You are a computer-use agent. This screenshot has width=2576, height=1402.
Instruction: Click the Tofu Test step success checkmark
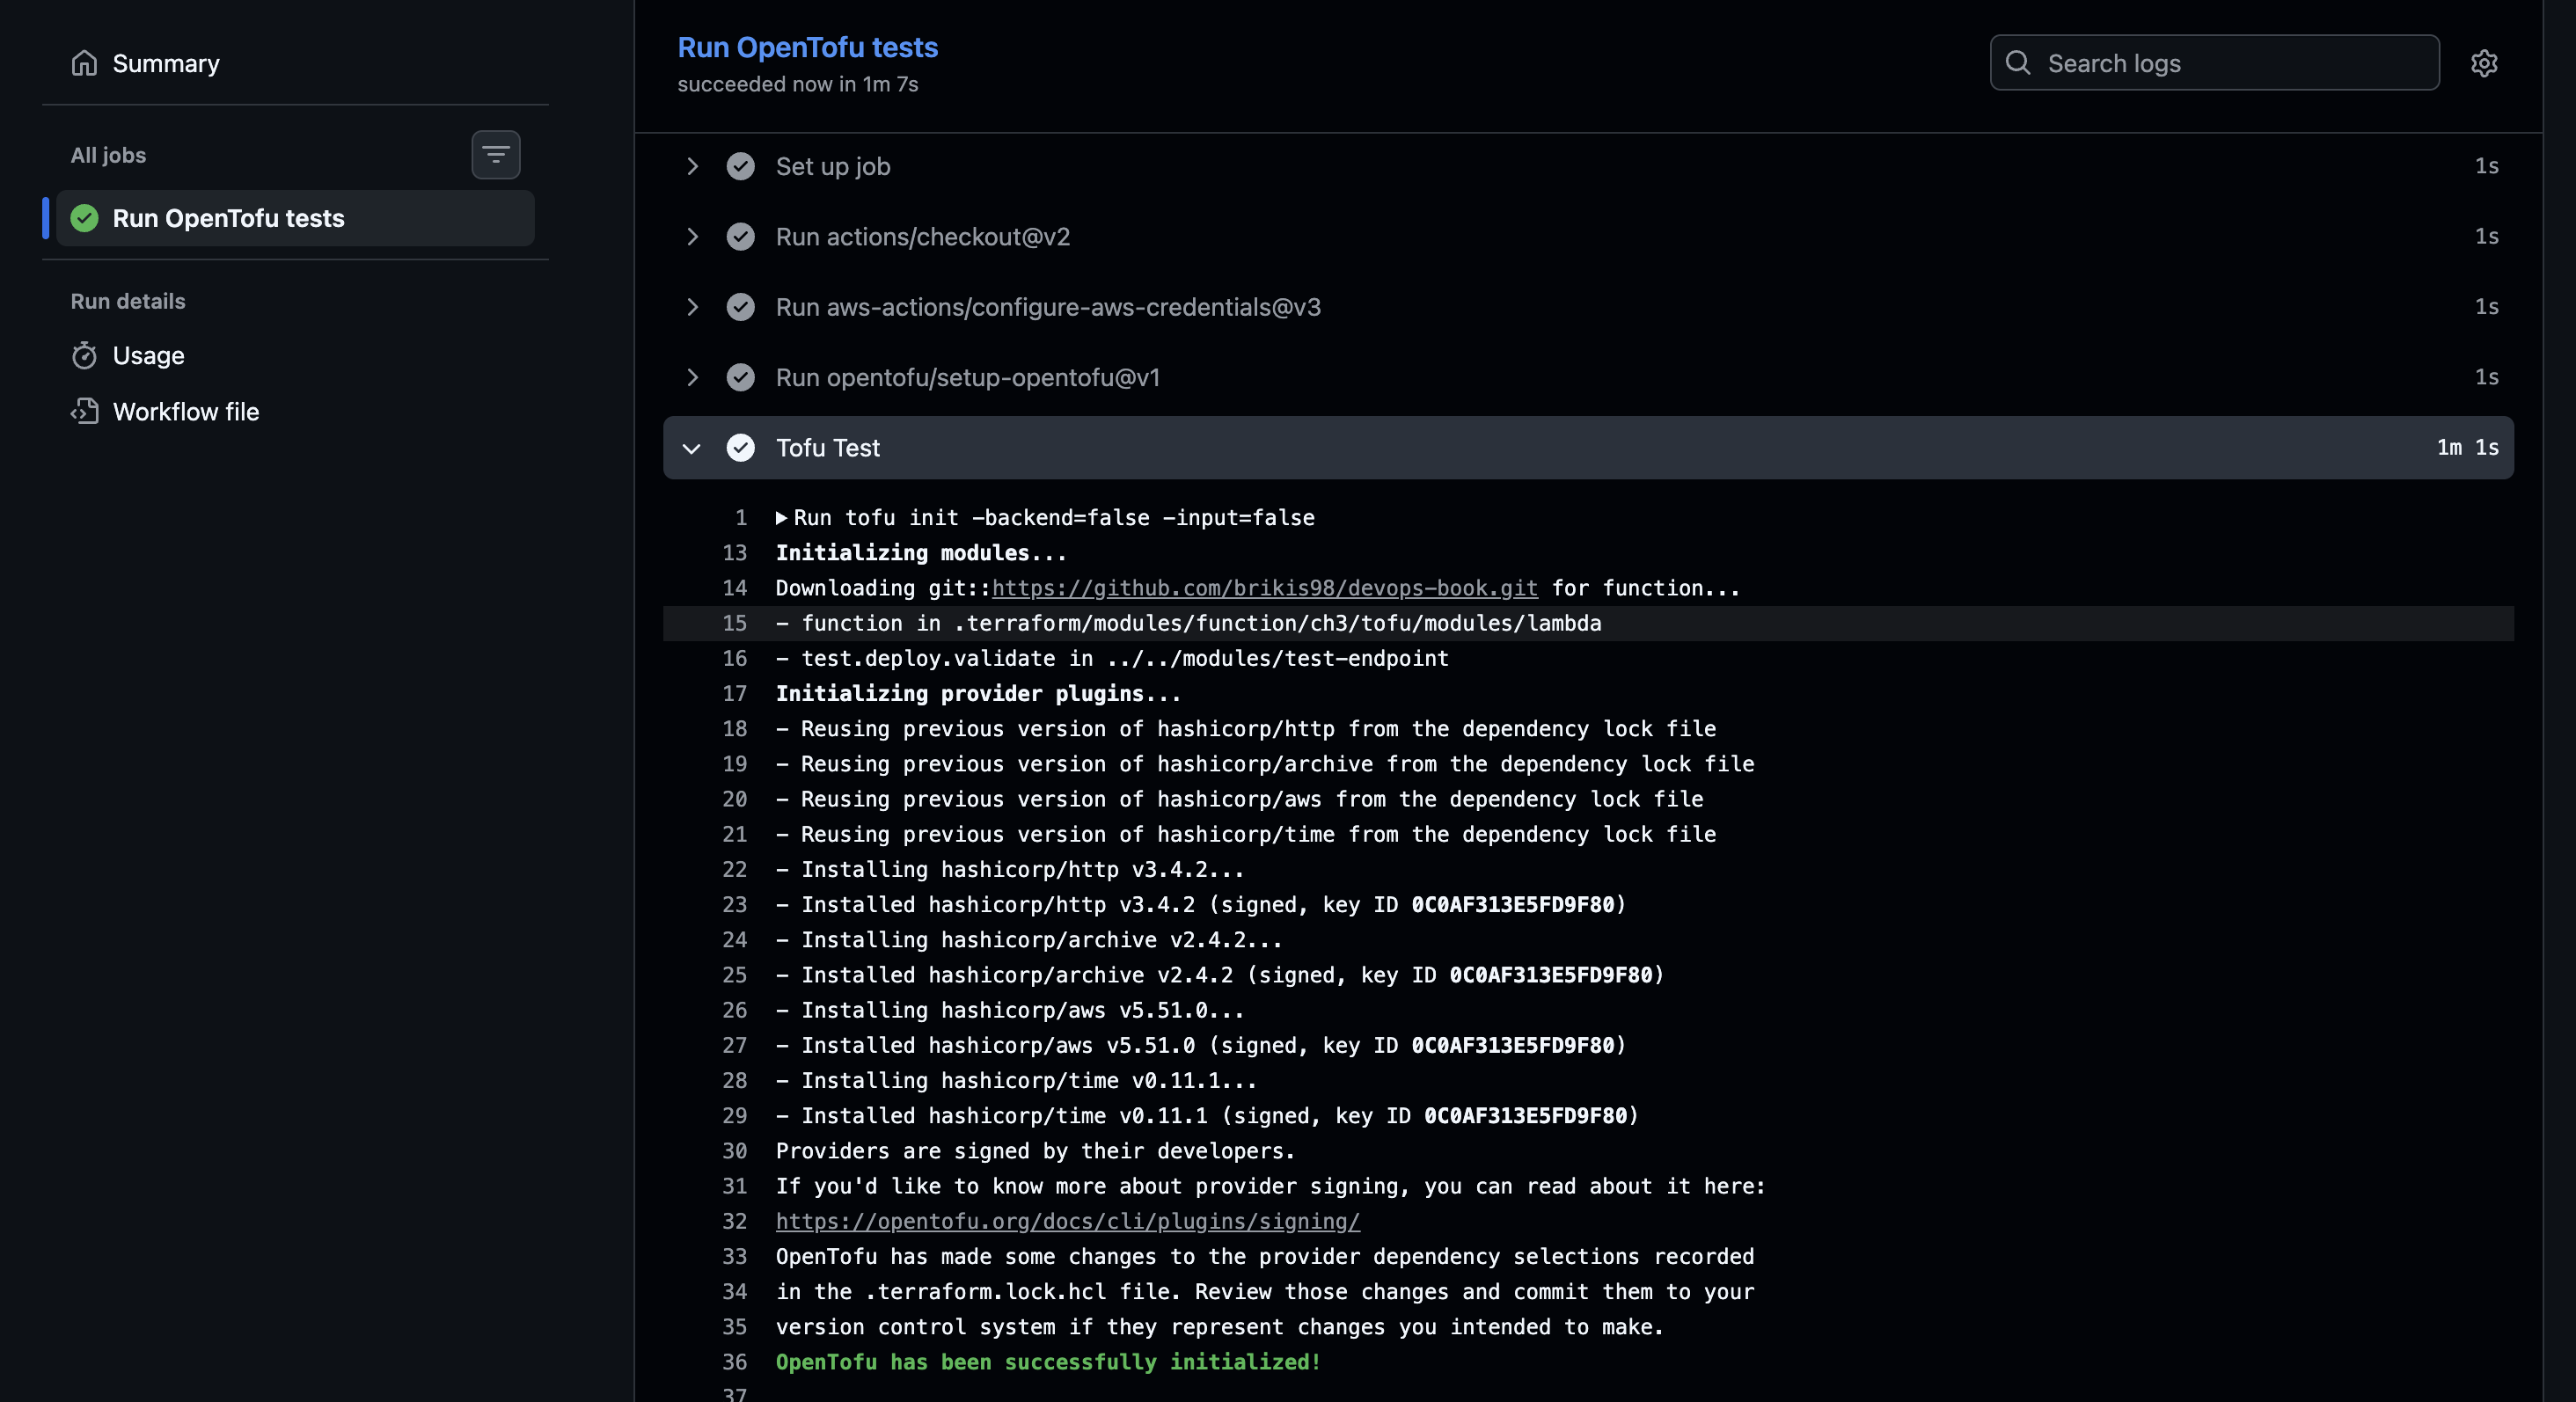pyautogui.click(x=740, y=448)
